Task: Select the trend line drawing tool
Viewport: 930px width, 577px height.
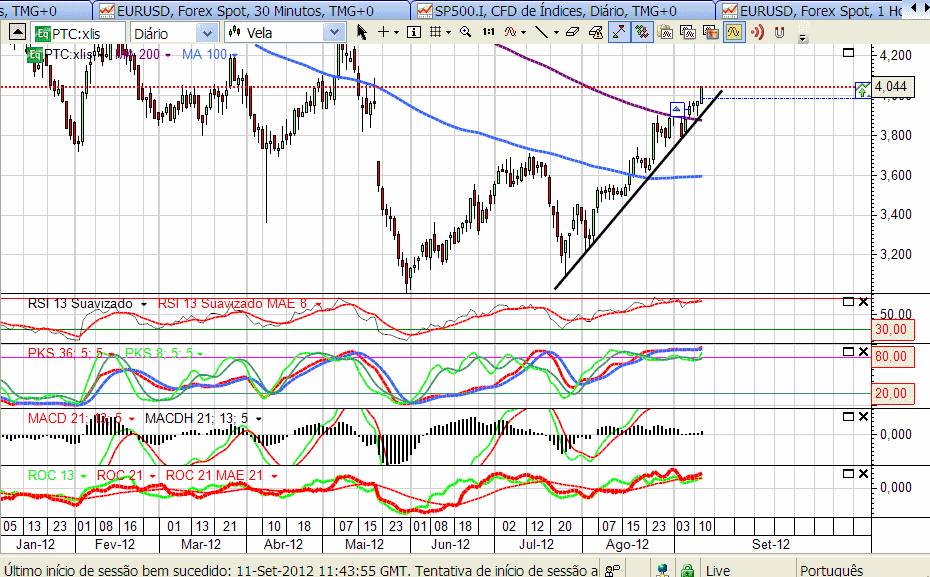Action: pyautogui.click(x=542, y=32)
